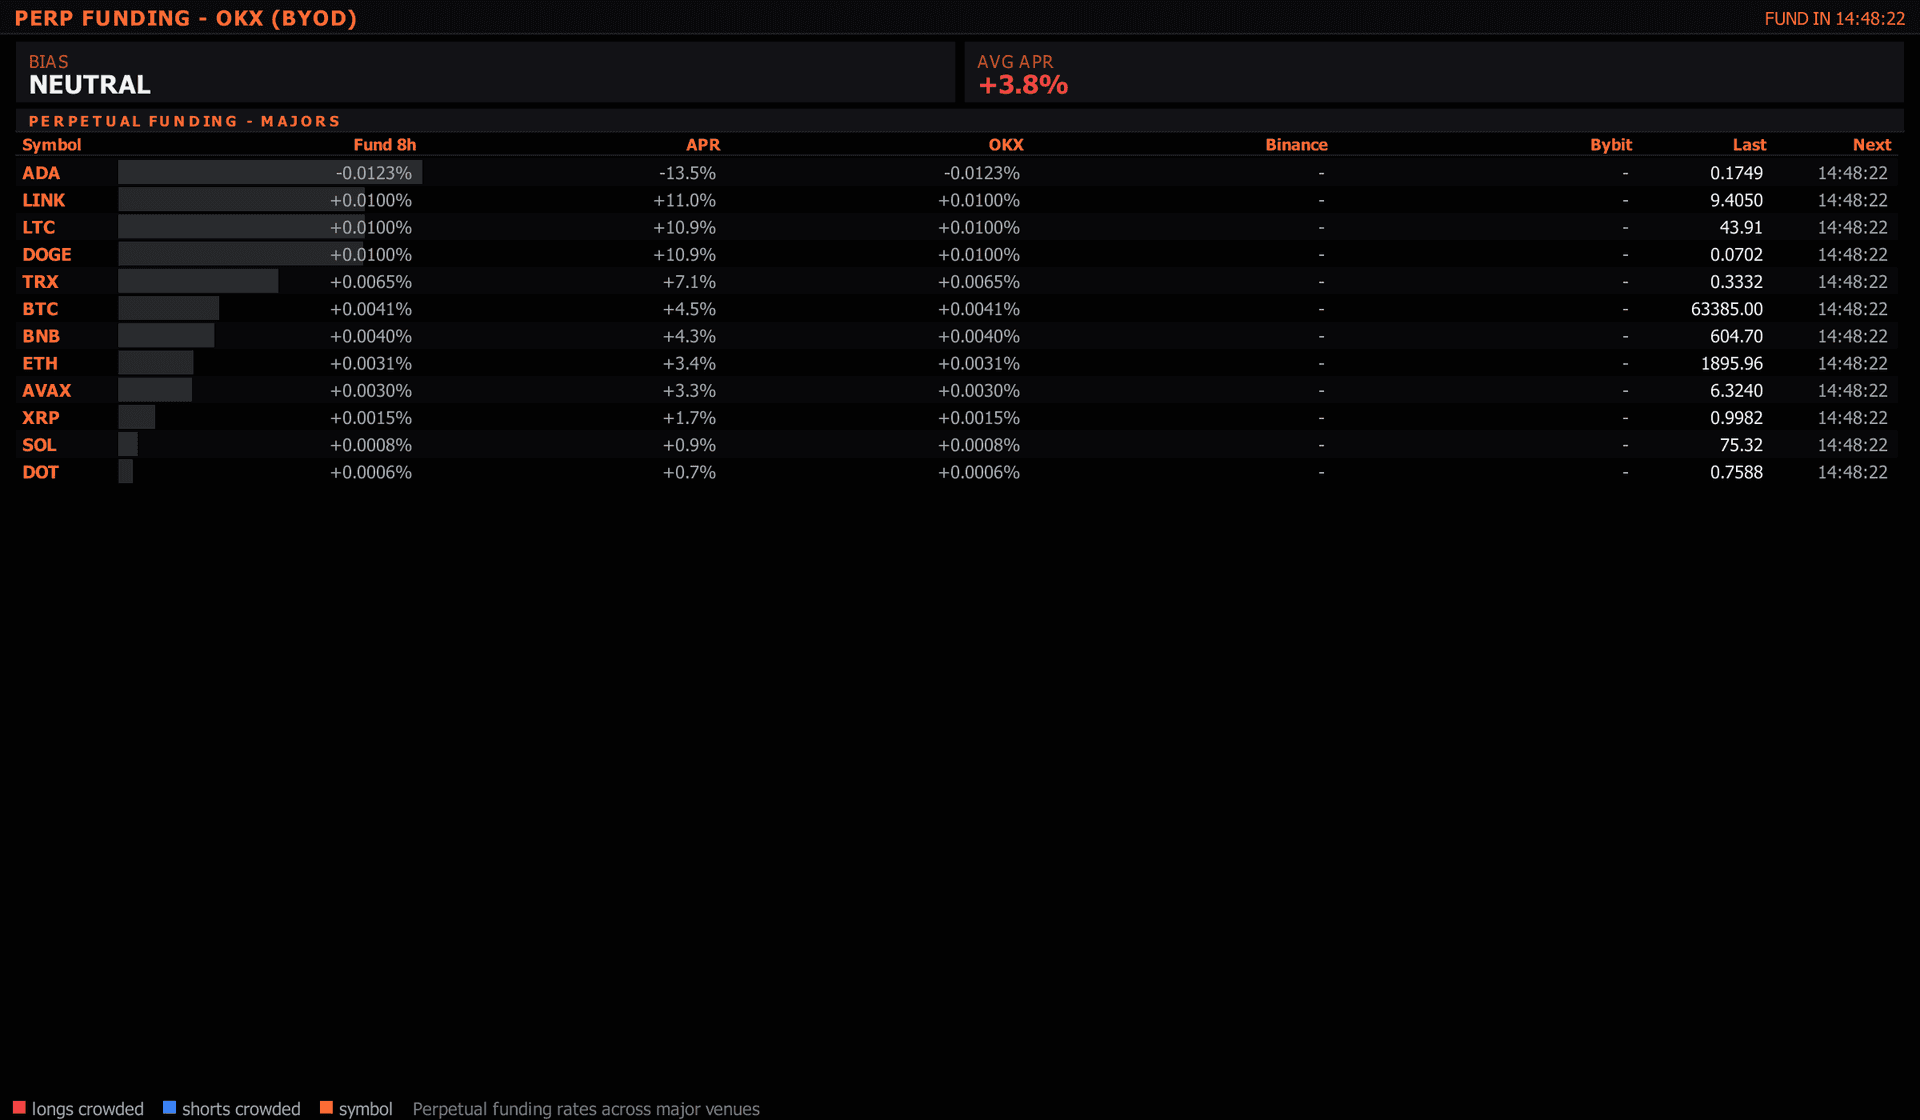Click SOL's last price 75.32

pyautogui.click(x=1741, y=445)
